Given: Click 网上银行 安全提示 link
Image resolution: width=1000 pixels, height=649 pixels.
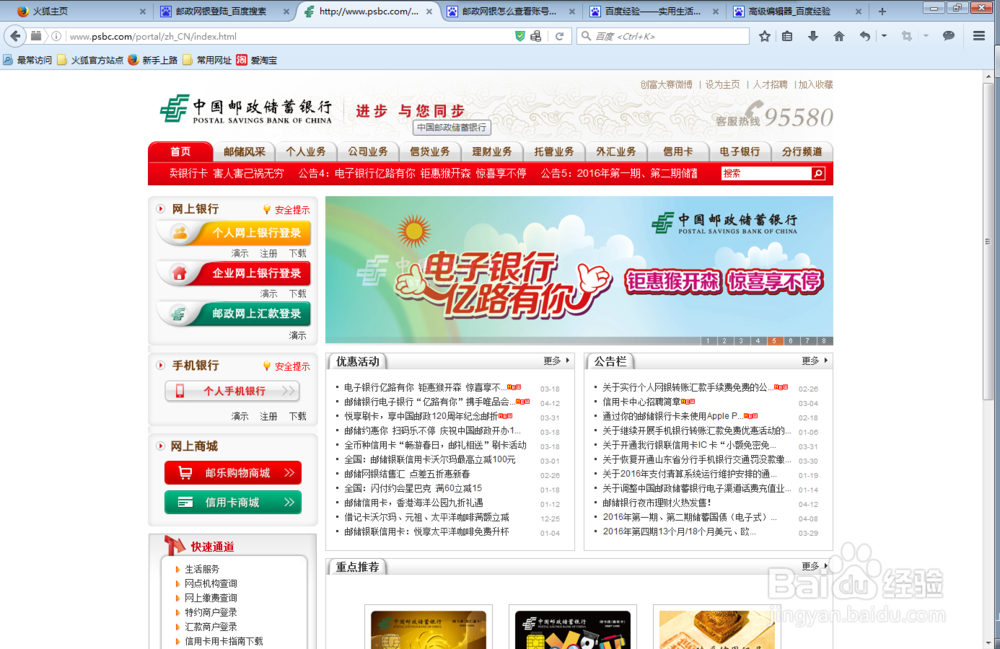Looking at the screenshot, I should (287, 210).
